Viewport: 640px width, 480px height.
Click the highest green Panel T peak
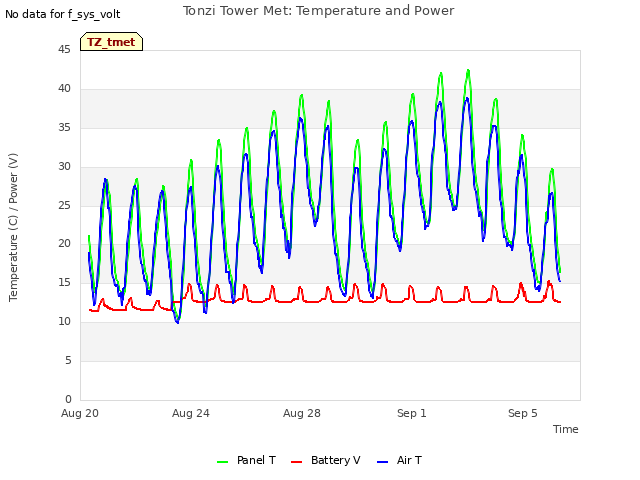[468, 71]
